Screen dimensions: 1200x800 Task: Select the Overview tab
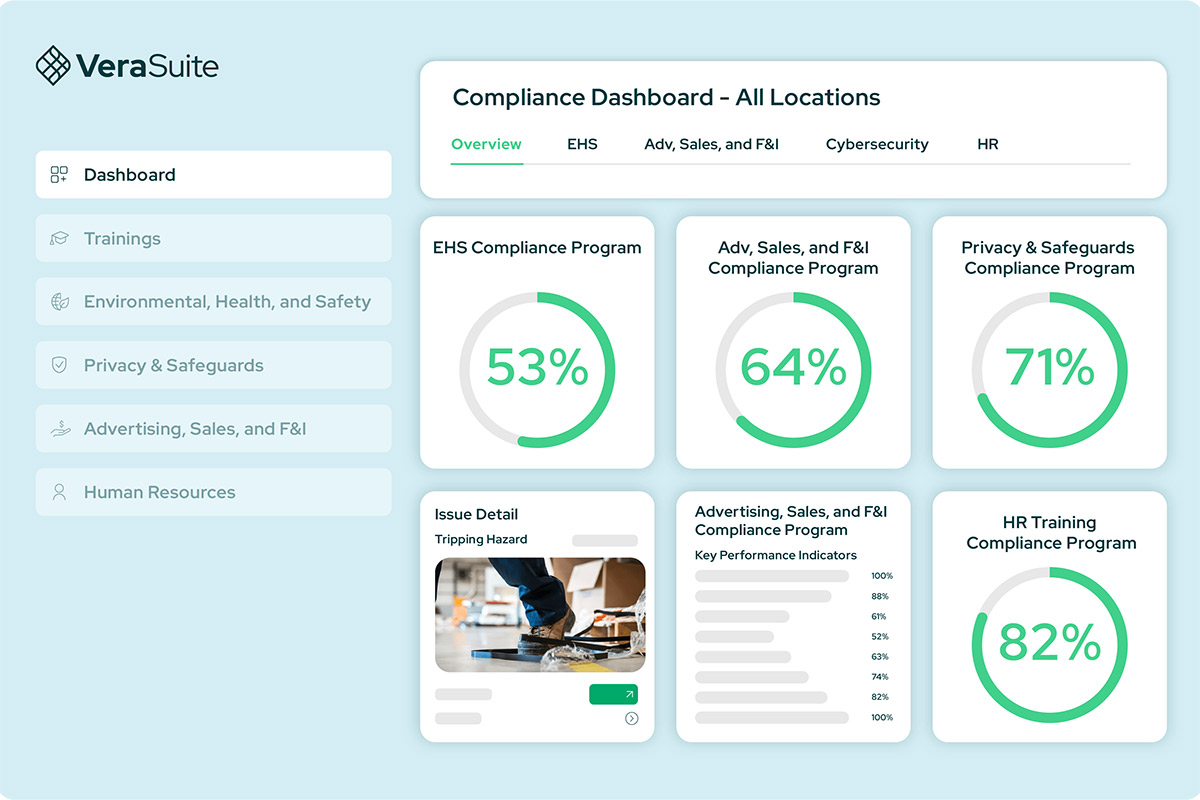point(486,144)
